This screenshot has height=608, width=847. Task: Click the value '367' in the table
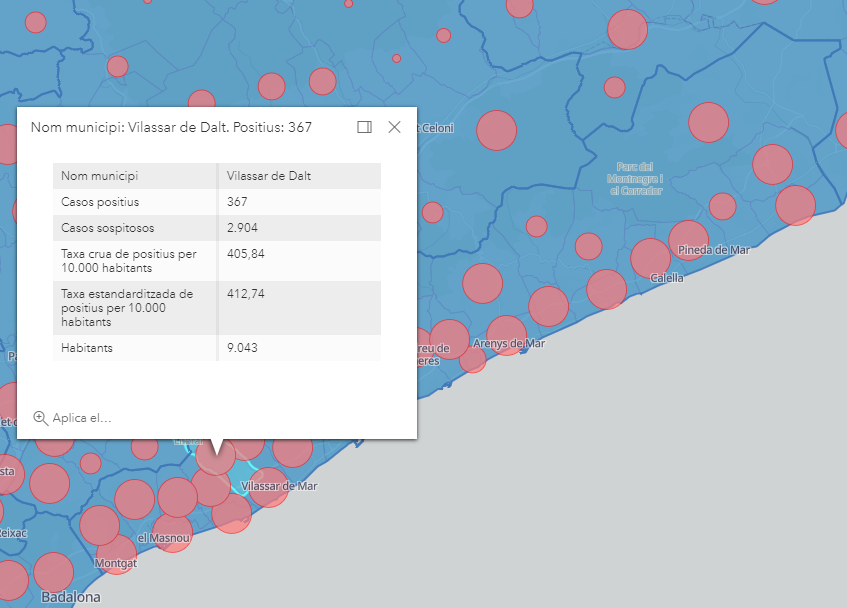(237, 202)
